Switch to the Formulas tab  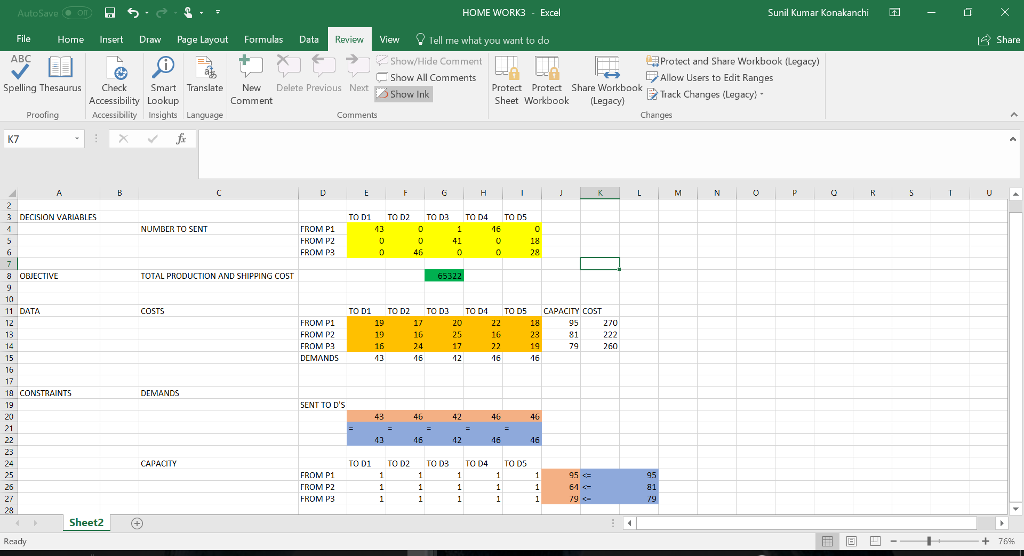coord(263,39)
